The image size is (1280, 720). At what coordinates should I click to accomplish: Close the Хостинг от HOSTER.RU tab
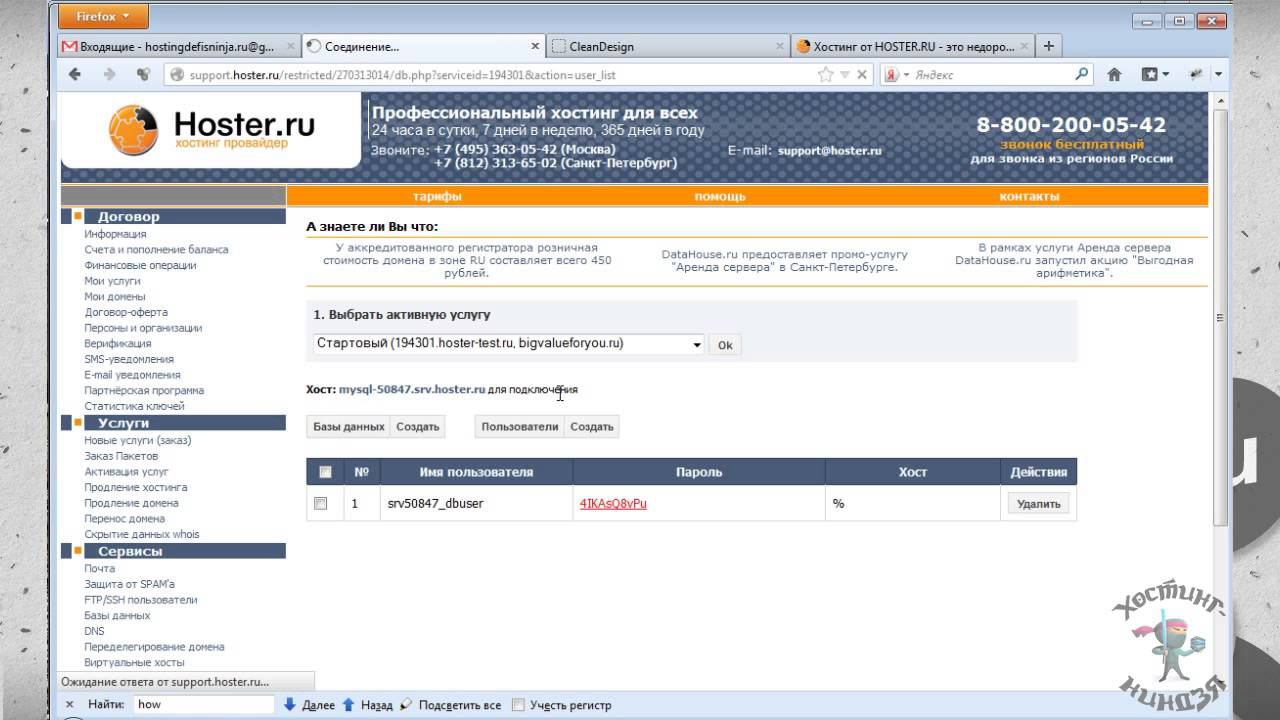tap(1024, 46)
